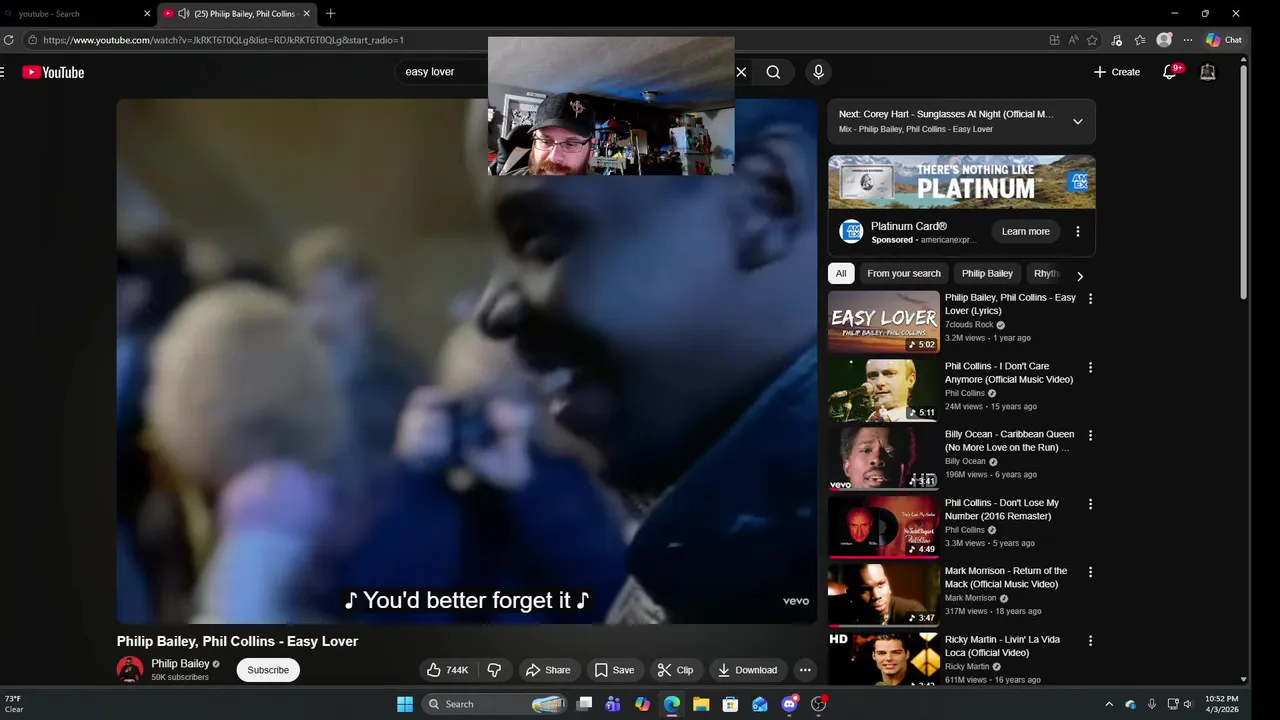Open the Phil Collins I Don't Care Anymore thumbnail
This screenshot has width=1280, height=720.
point(884,390)
